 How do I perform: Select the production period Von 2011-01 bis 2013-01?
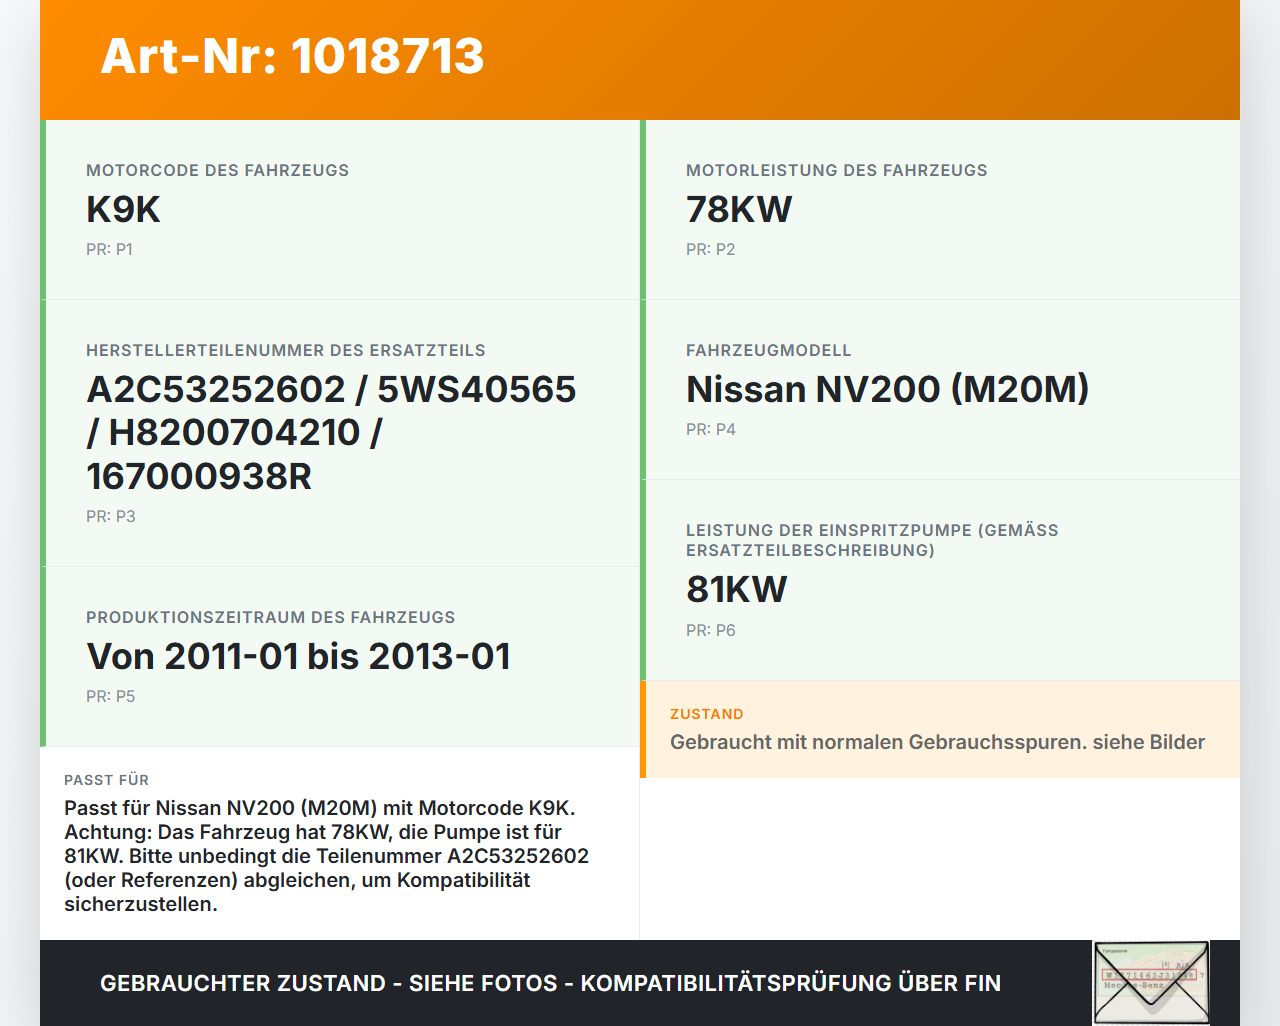(299, 657)
